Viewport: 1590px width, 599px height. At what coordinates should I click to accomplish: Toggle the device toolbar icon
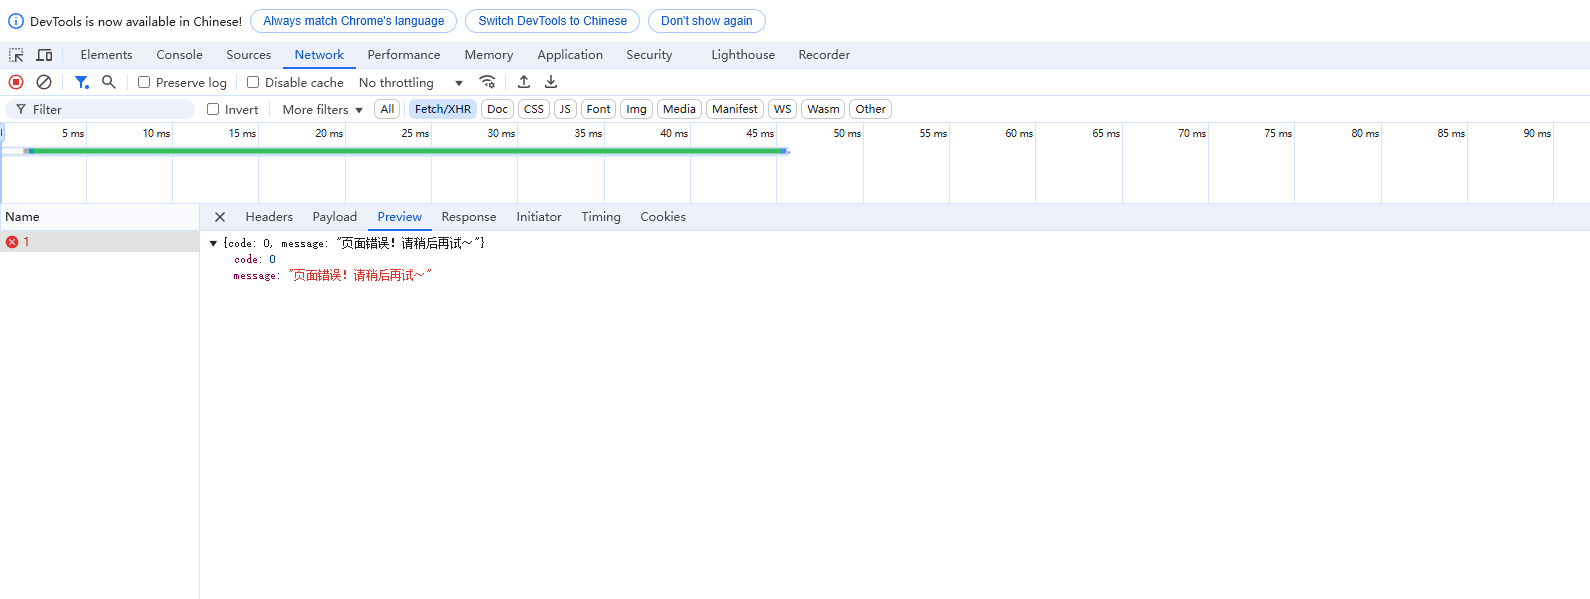coord(44,55)
